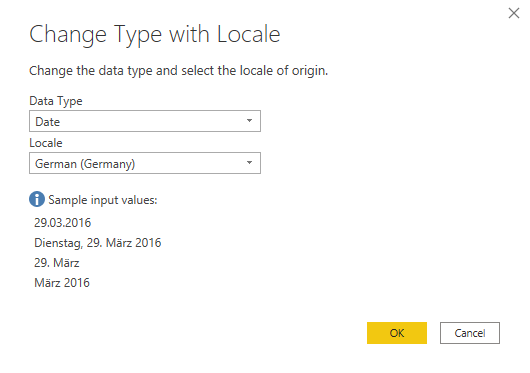Click the Change Type with Locale heading
The height and width of the screenshot is (373, 530).
(155, 35)
